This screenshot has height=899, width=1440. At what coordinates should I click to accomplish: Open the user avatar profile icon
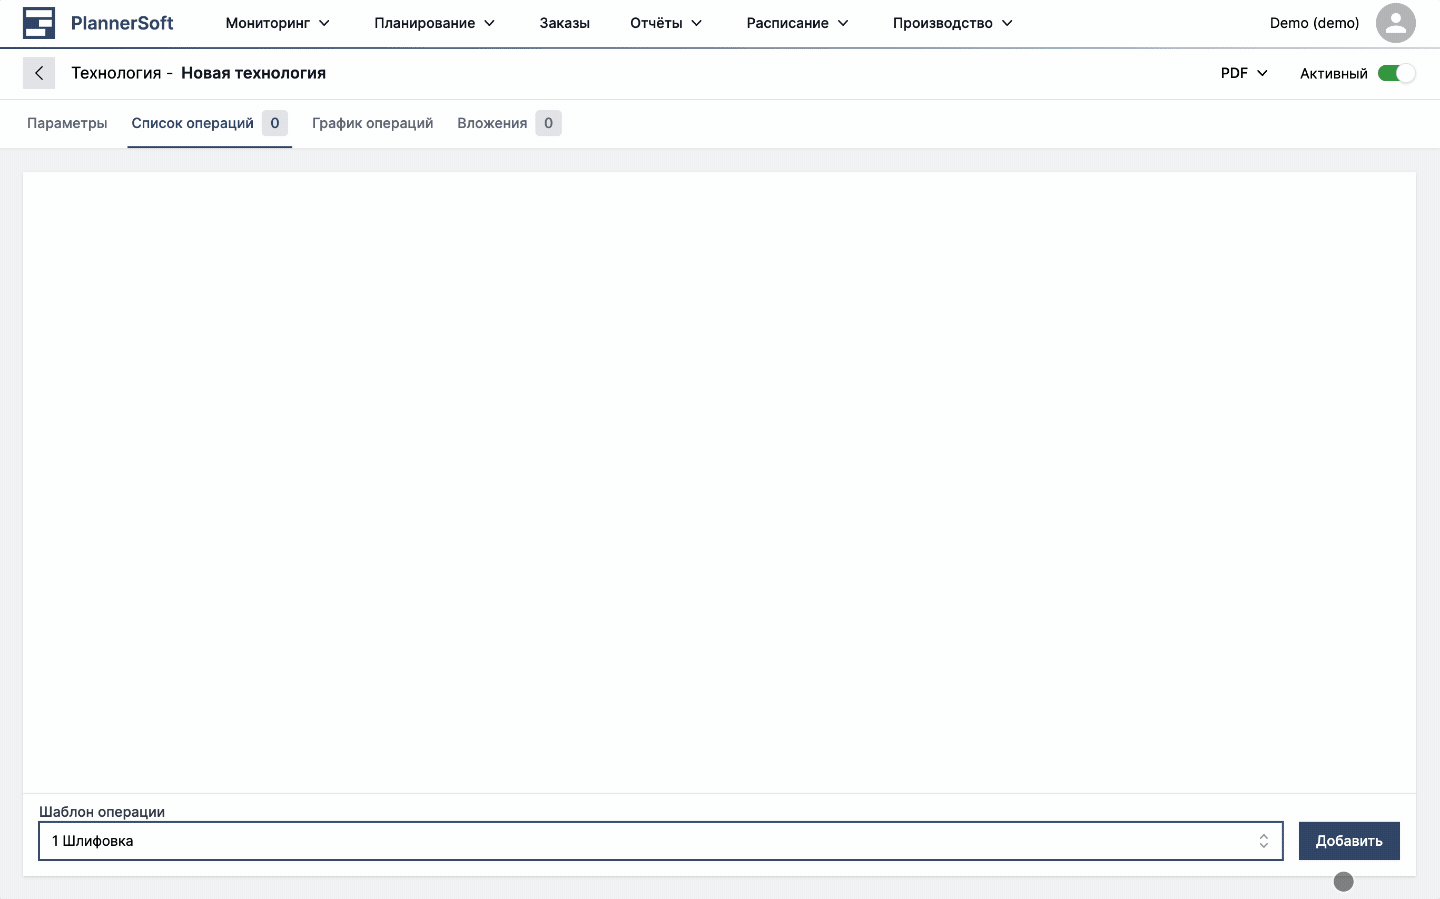pos(1395,23)
